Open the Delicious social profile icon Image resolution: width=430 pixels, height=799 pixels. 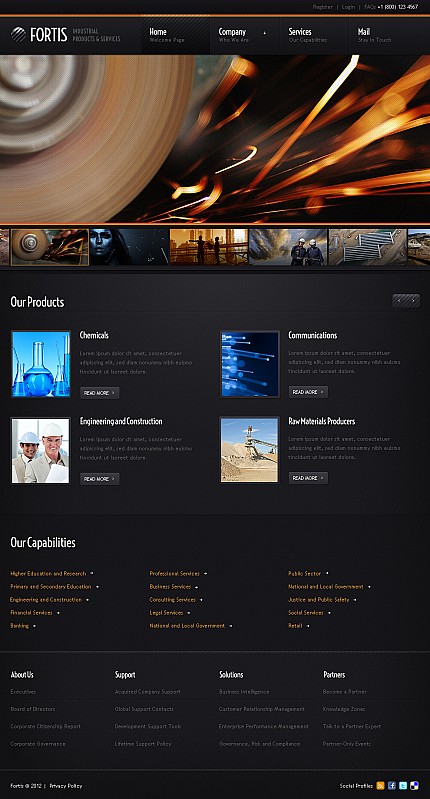415,785
